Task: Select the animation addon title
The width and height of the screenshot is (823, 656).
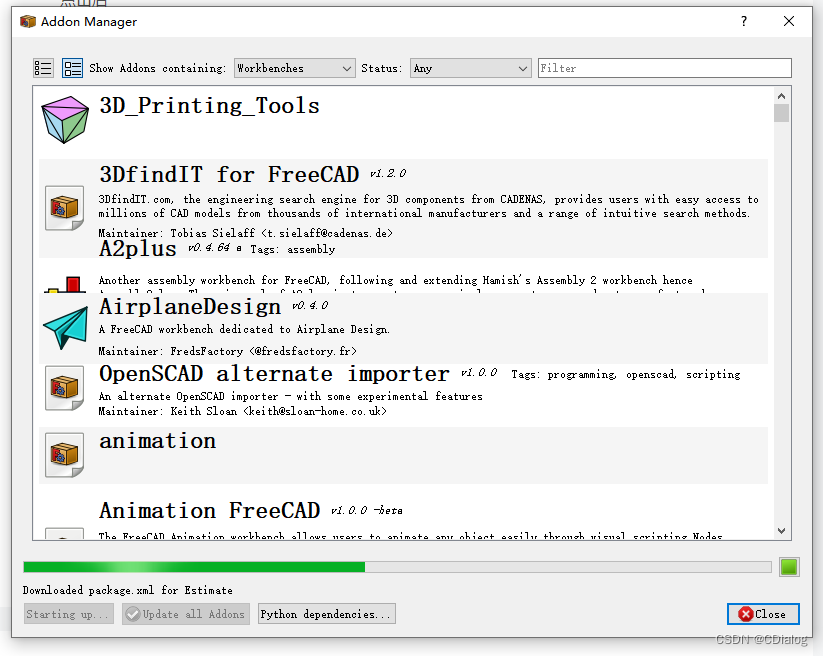Action: 157,441
